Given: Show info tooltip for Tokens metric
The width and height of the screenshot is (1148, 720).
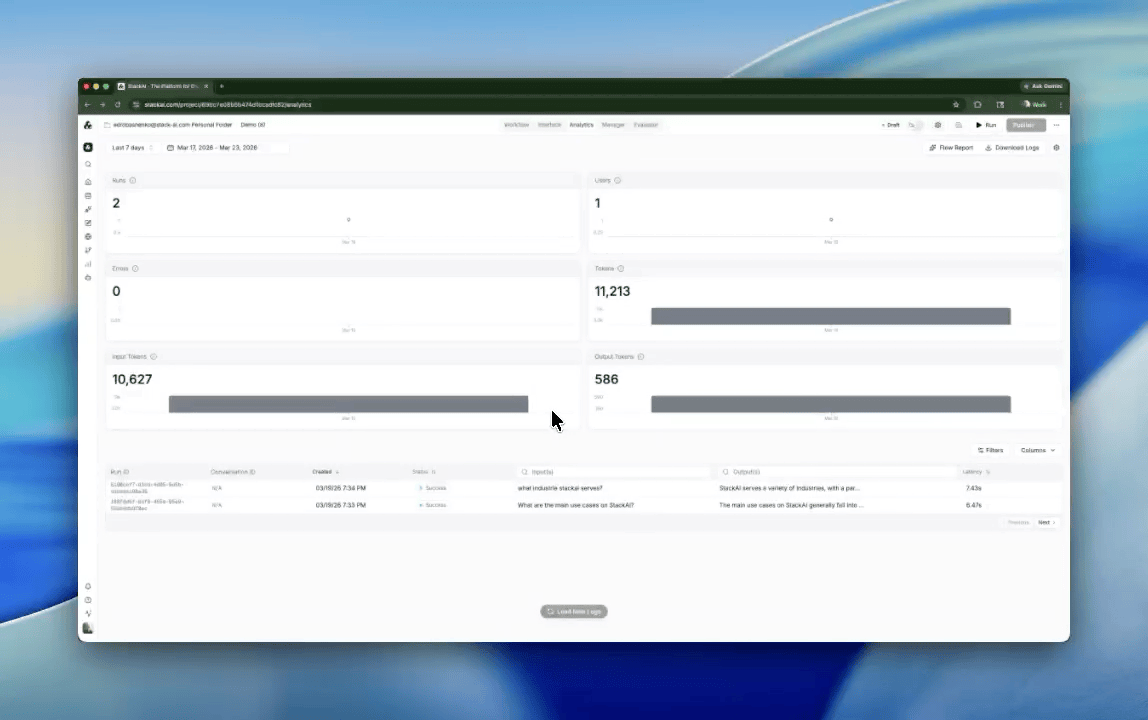Looking at the screenshot, I should [621, 269].
